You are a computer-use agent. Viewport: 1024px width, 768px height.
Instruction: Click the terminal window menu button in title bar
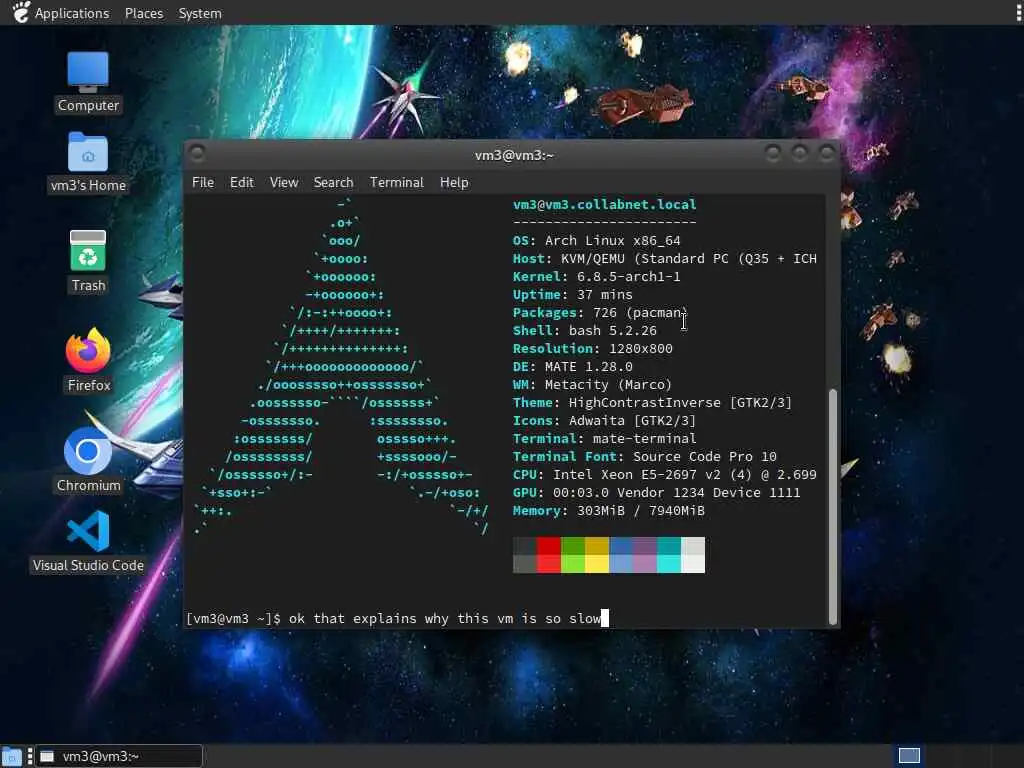(197, 154)
